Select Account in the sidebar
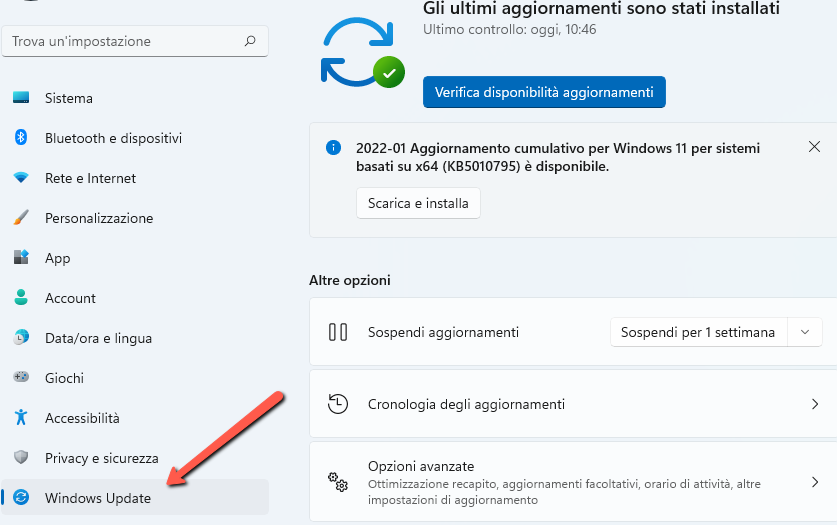 70,298
